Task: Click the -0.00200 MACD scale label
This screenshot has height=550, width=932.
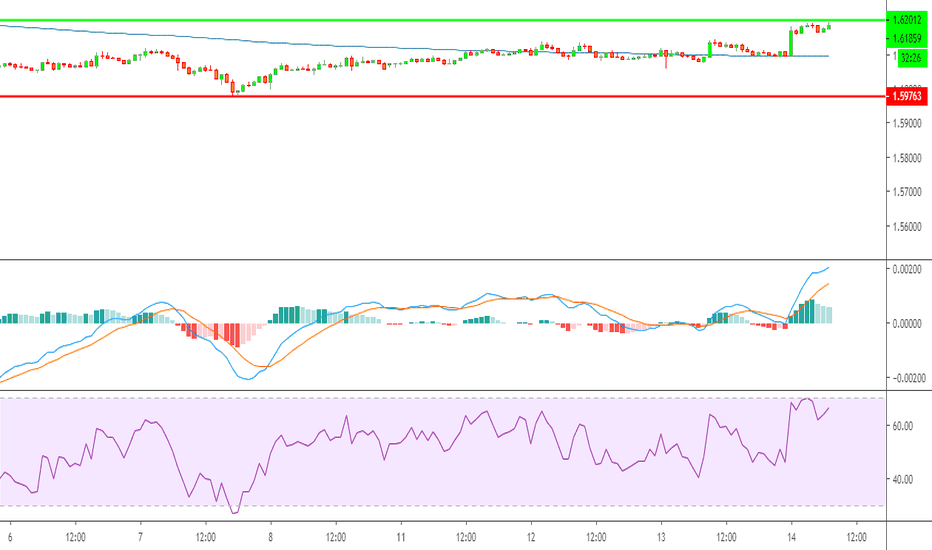Action: tap(906, 378)
